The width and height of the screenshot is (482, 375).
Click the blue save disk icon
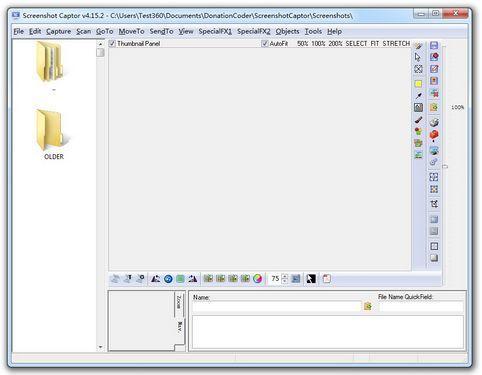coord(434,45)
